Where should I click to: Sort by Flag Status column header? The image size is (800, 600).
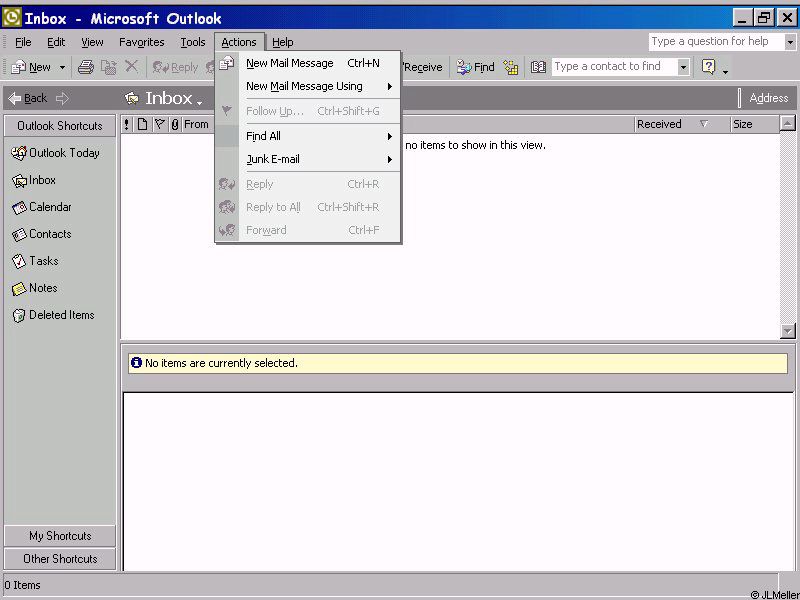(160, 124)
